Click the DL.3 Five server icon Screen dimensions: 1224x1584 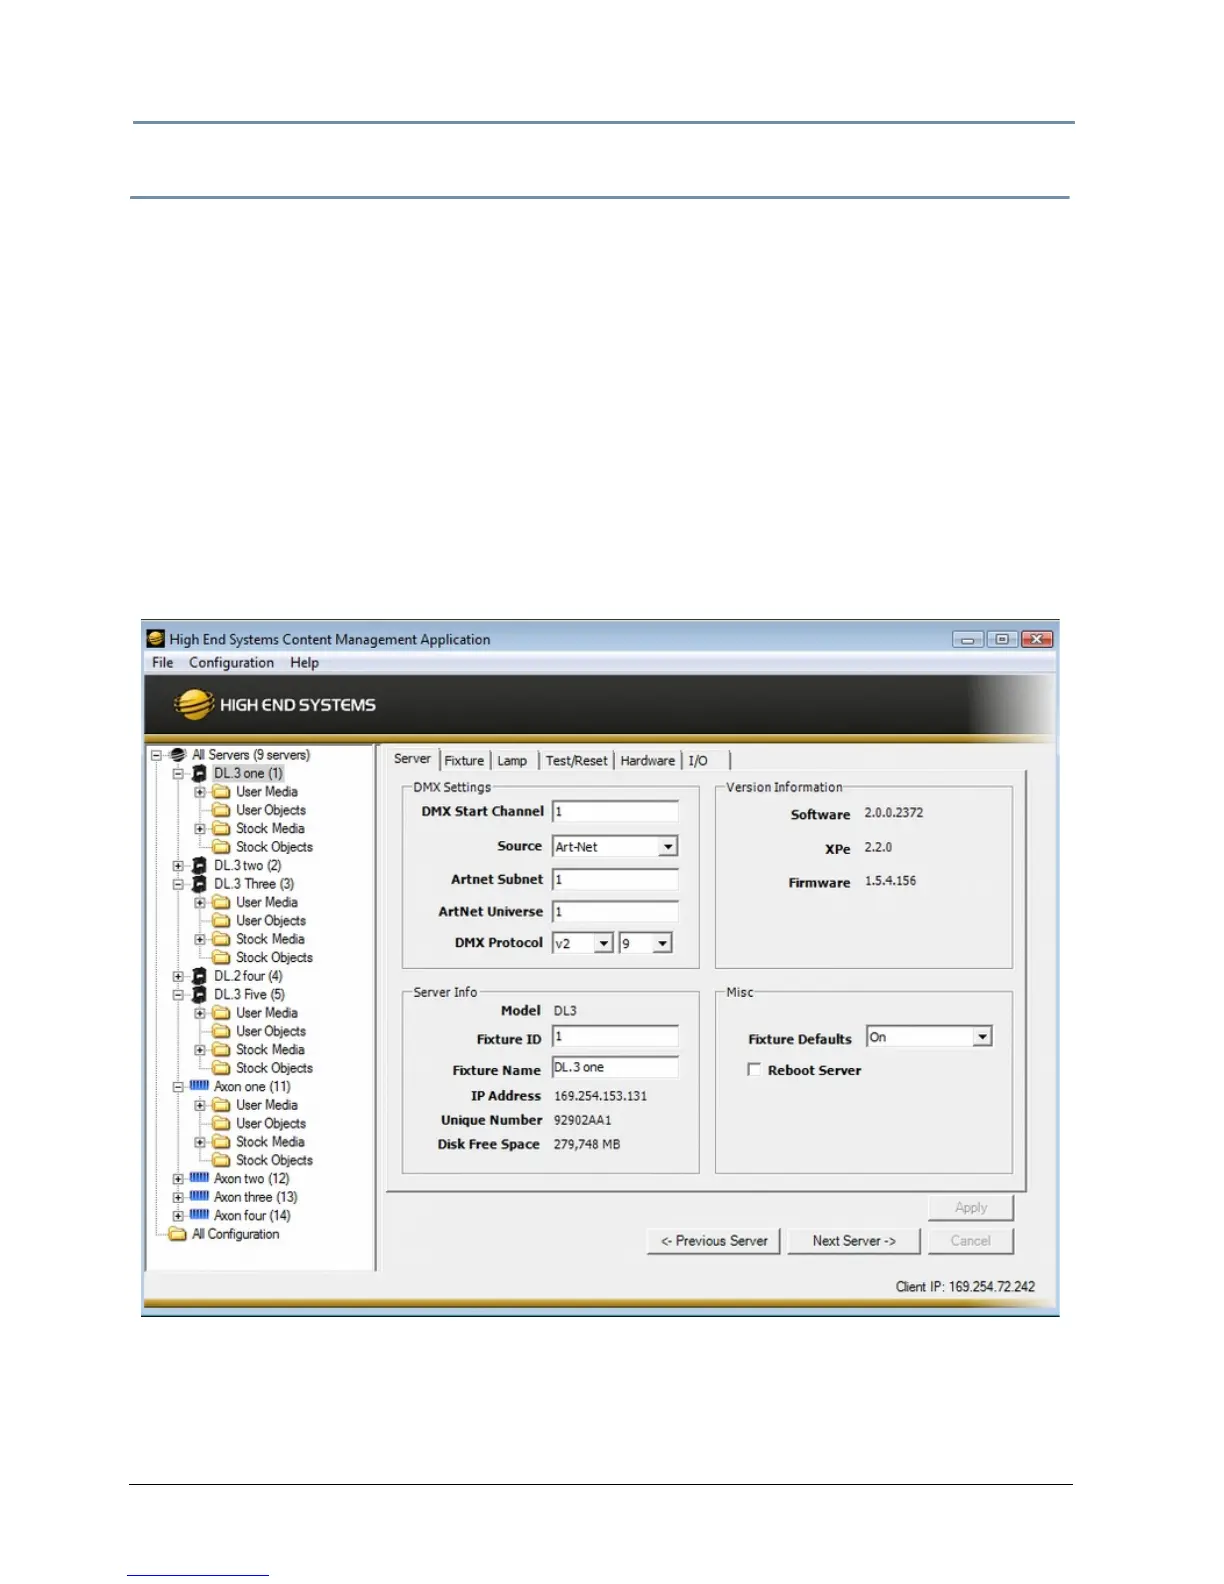199,995
